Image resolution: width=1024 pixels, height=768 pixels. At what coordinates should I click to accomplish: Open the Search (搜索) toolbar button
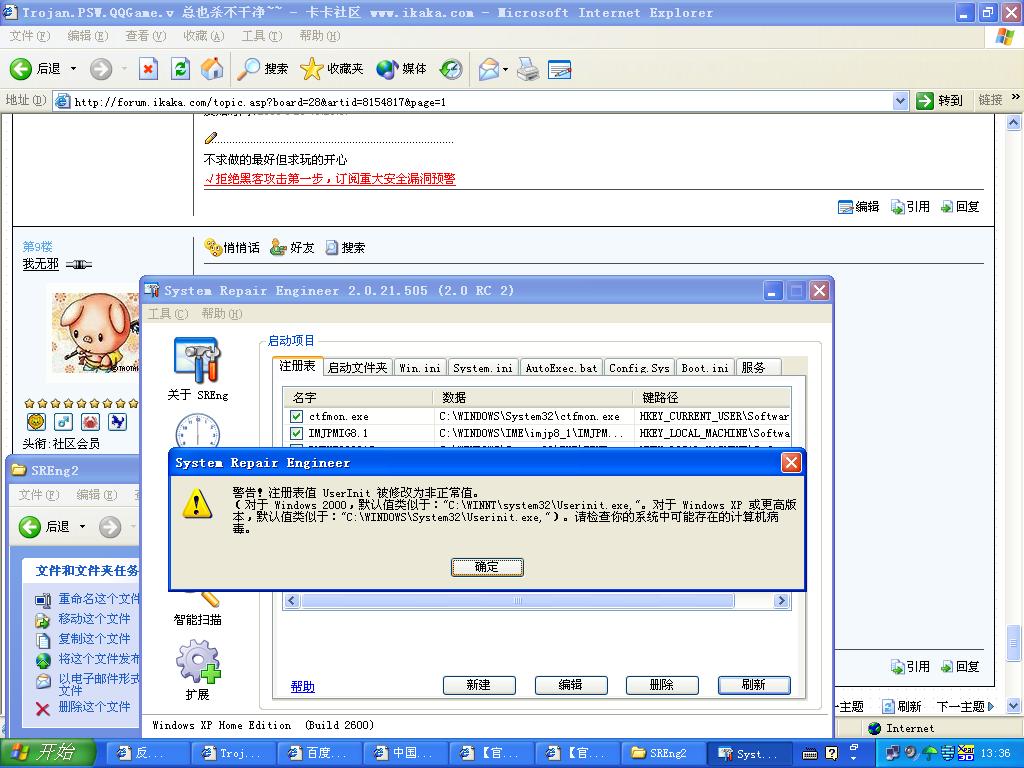tap(262, 69)
